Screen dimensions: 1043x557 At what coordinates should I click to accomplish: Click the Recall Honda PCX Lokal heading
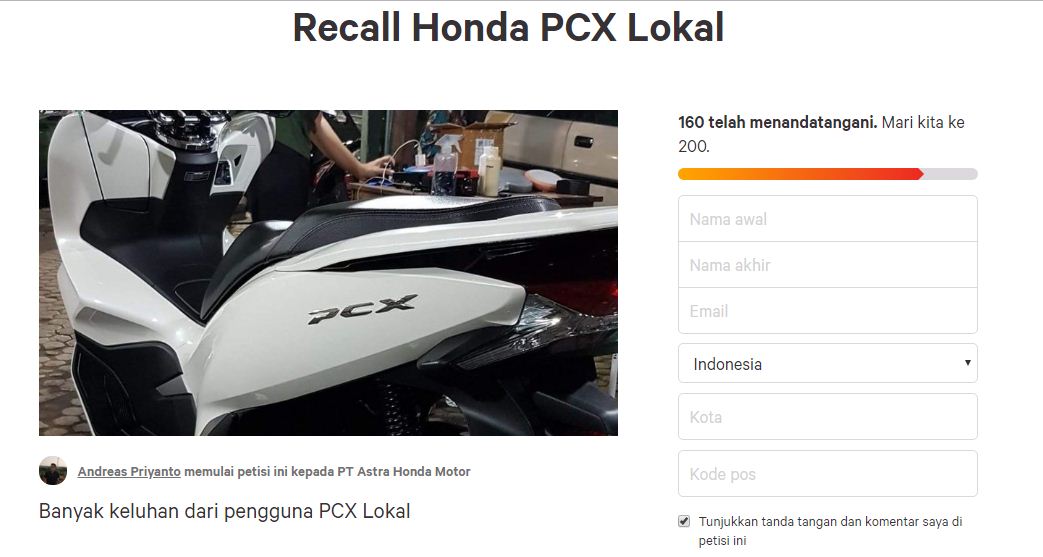tap(508, 28)
